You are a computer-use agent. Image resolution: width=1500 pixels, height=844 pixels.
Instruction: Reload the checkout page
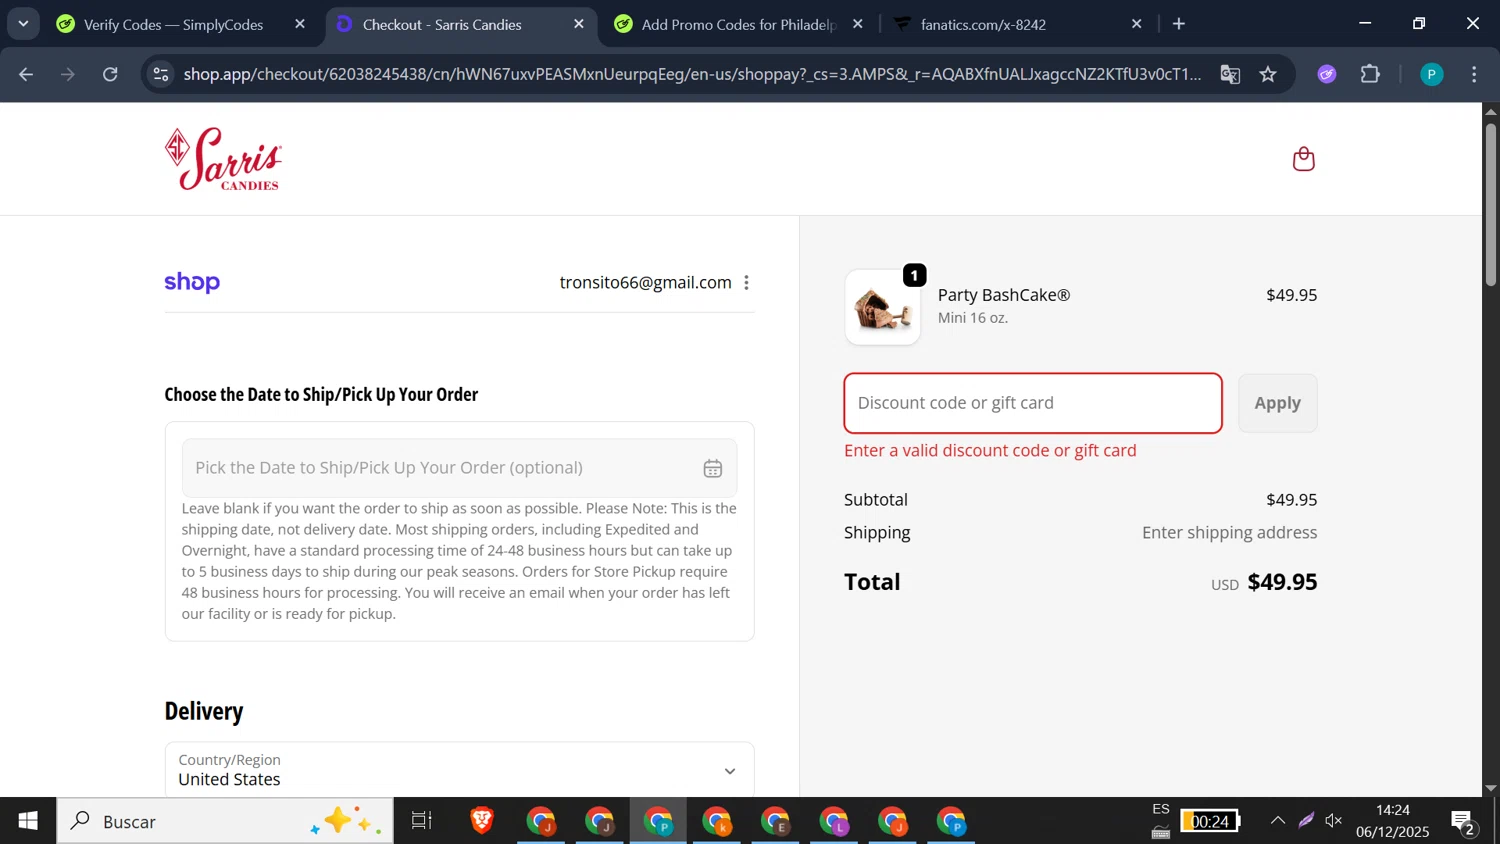(x=110, y=74)
